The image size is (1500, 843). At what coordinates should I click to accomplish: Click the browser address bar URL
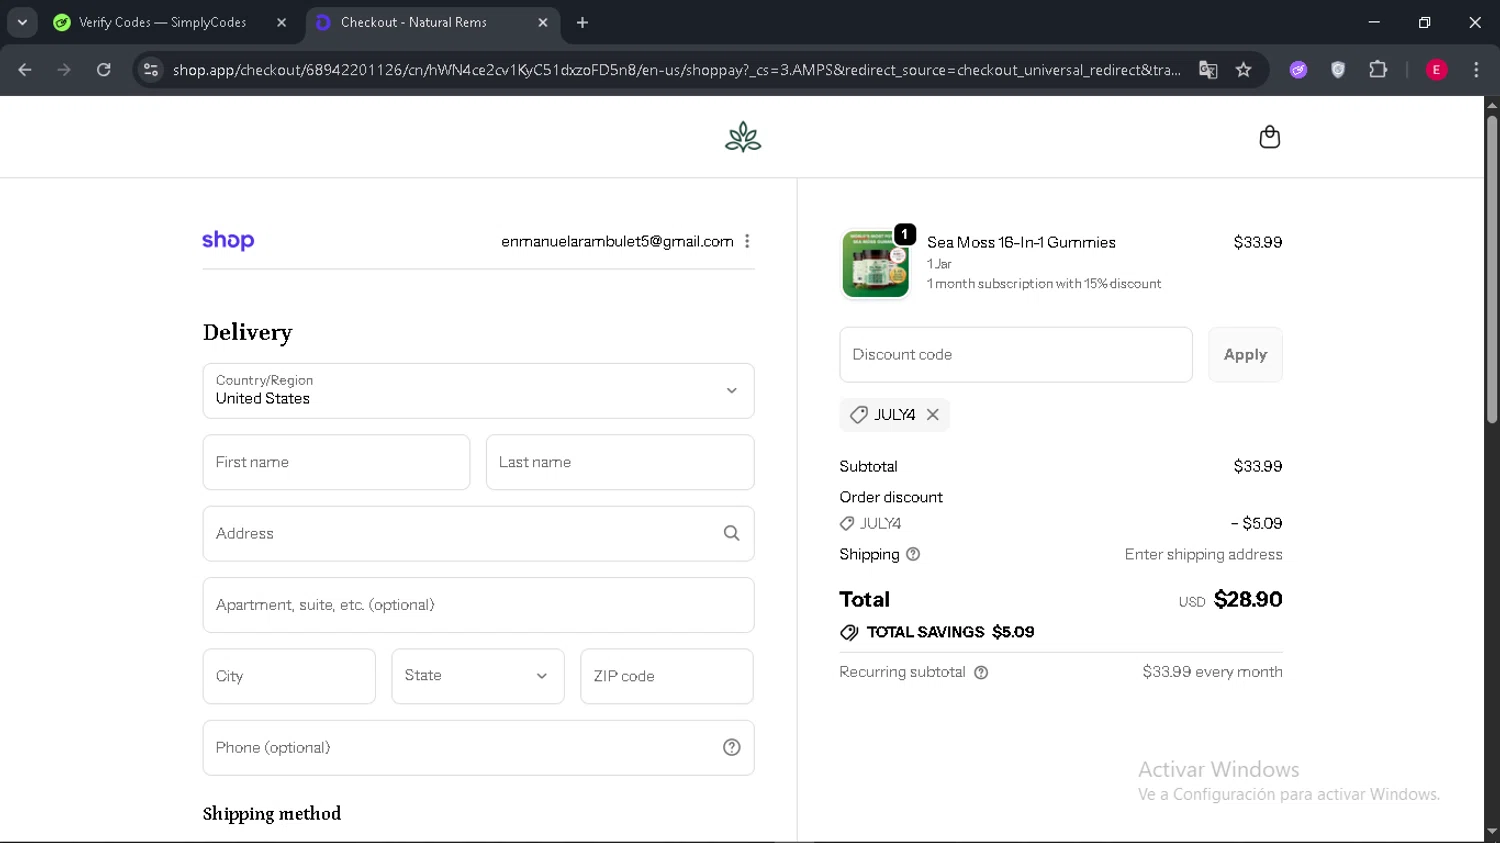[x=676, y=70]
